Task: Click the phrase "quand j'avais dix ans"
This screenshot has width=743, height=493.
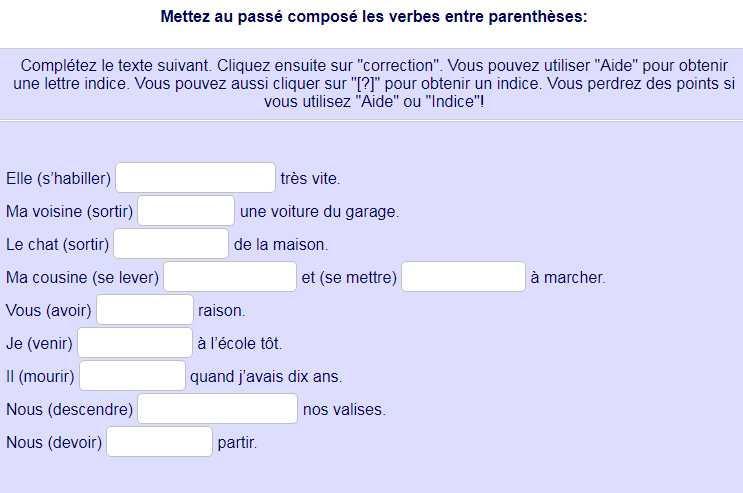Action: click(266, 376)
